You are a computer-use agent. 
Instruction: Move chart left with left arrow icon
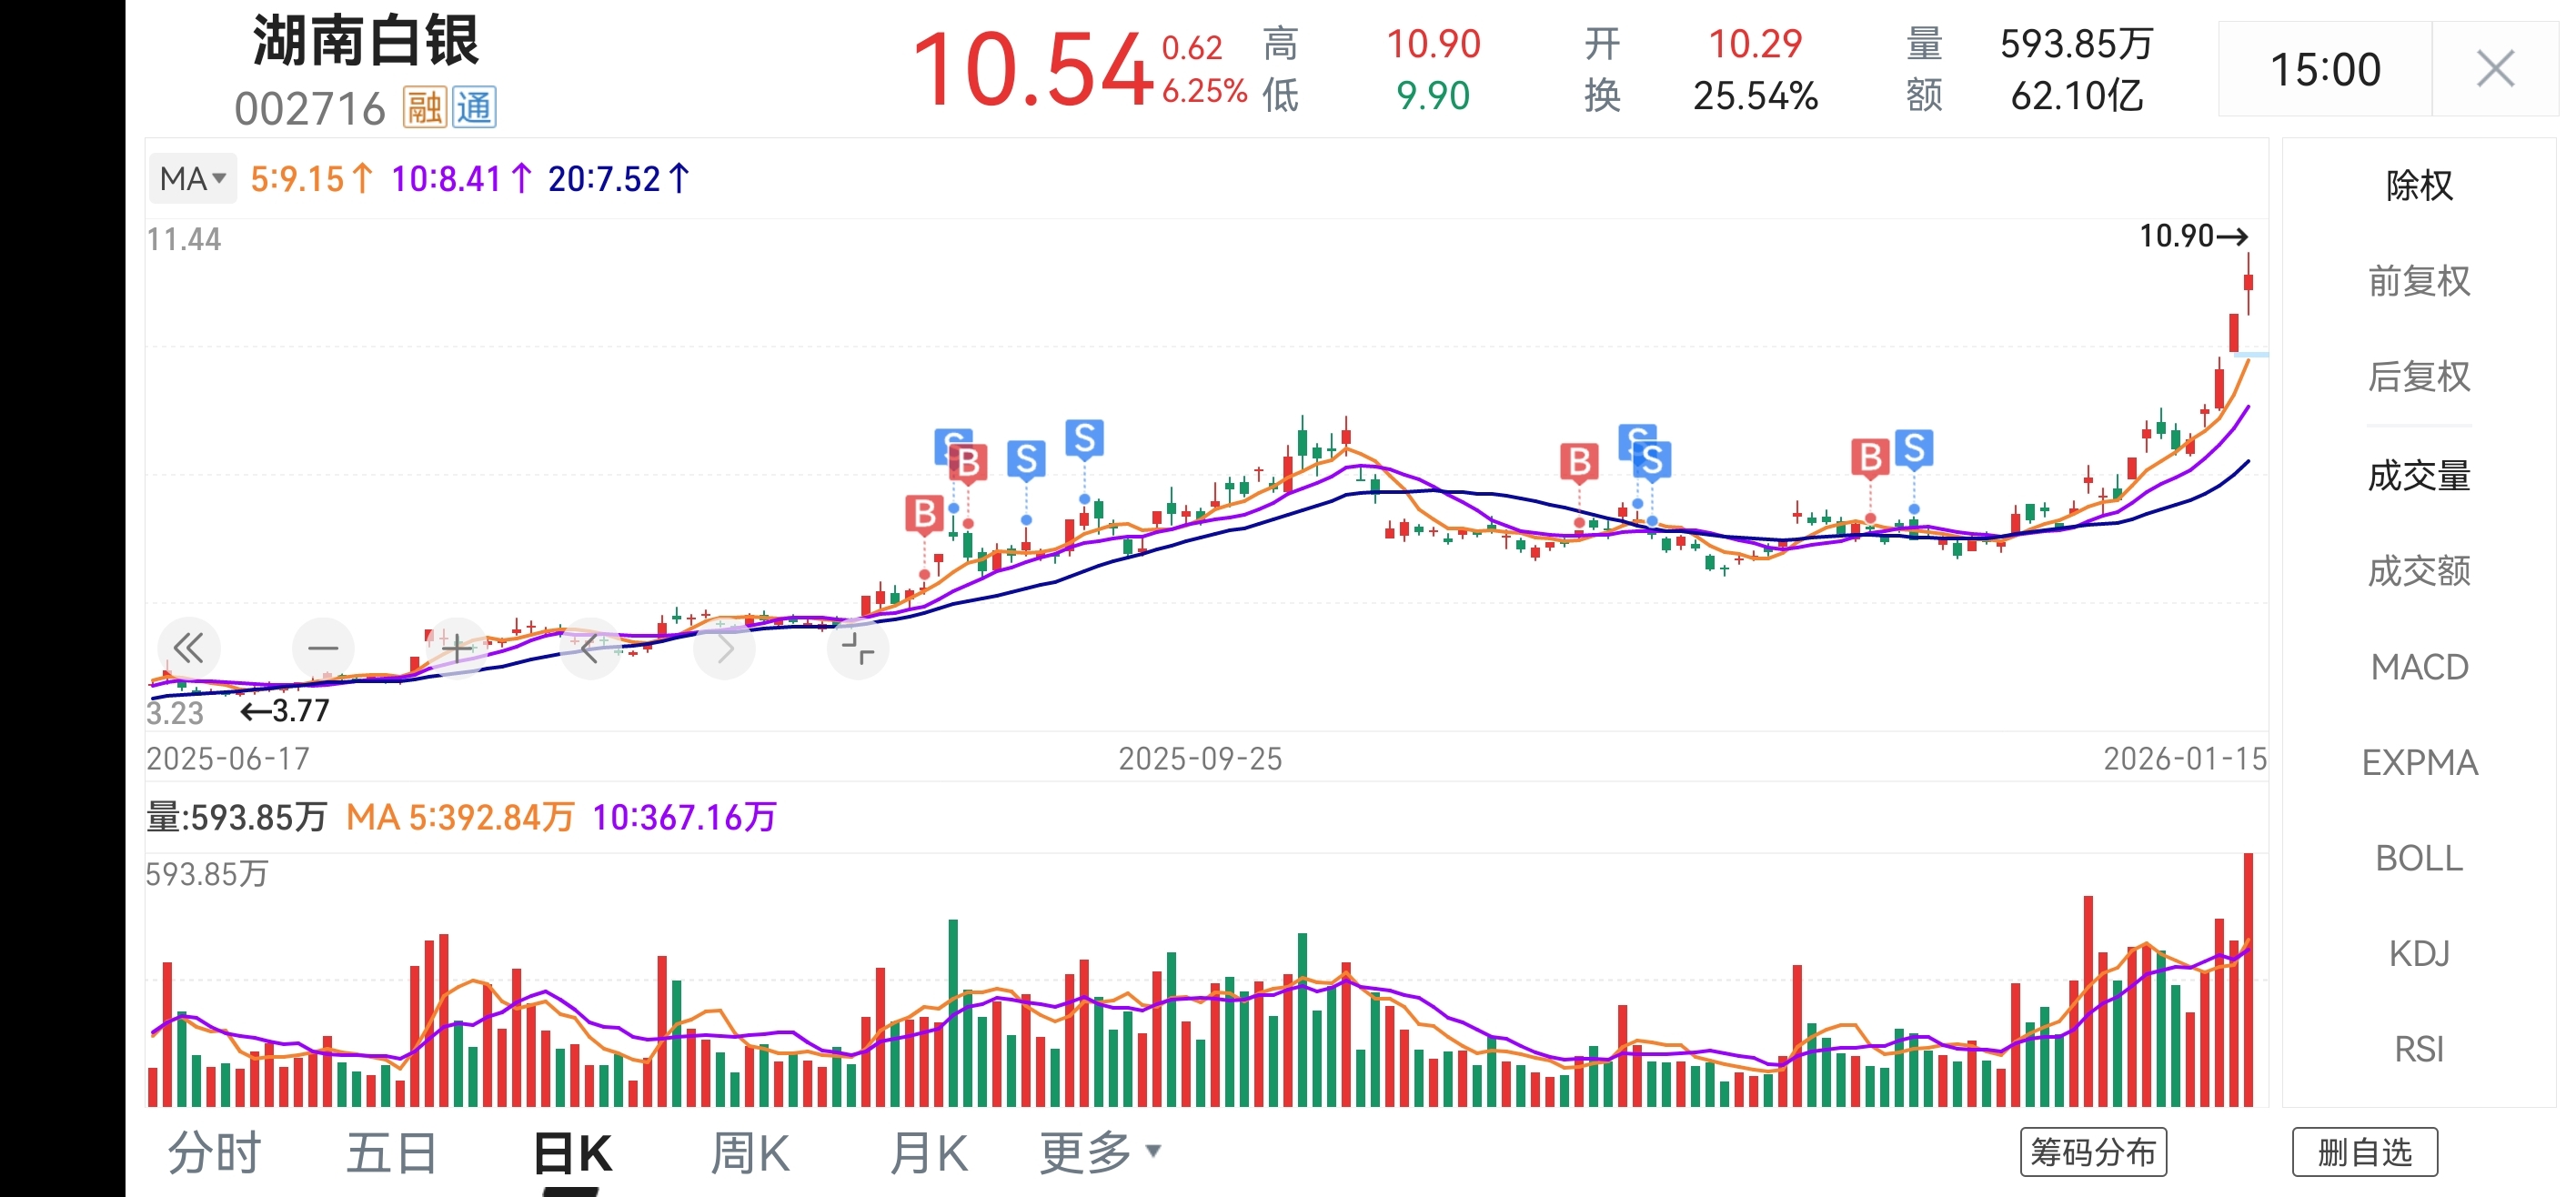tap(591, 649)
